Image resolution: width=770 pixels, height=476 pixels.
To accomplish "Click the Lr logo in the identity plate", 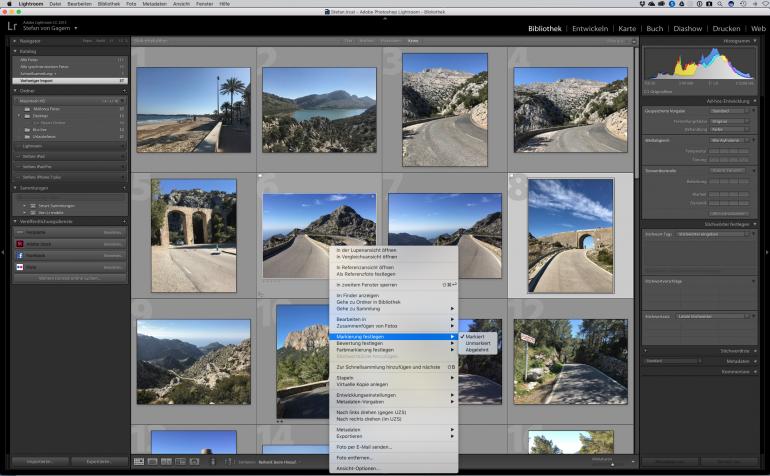I will 12,26.
